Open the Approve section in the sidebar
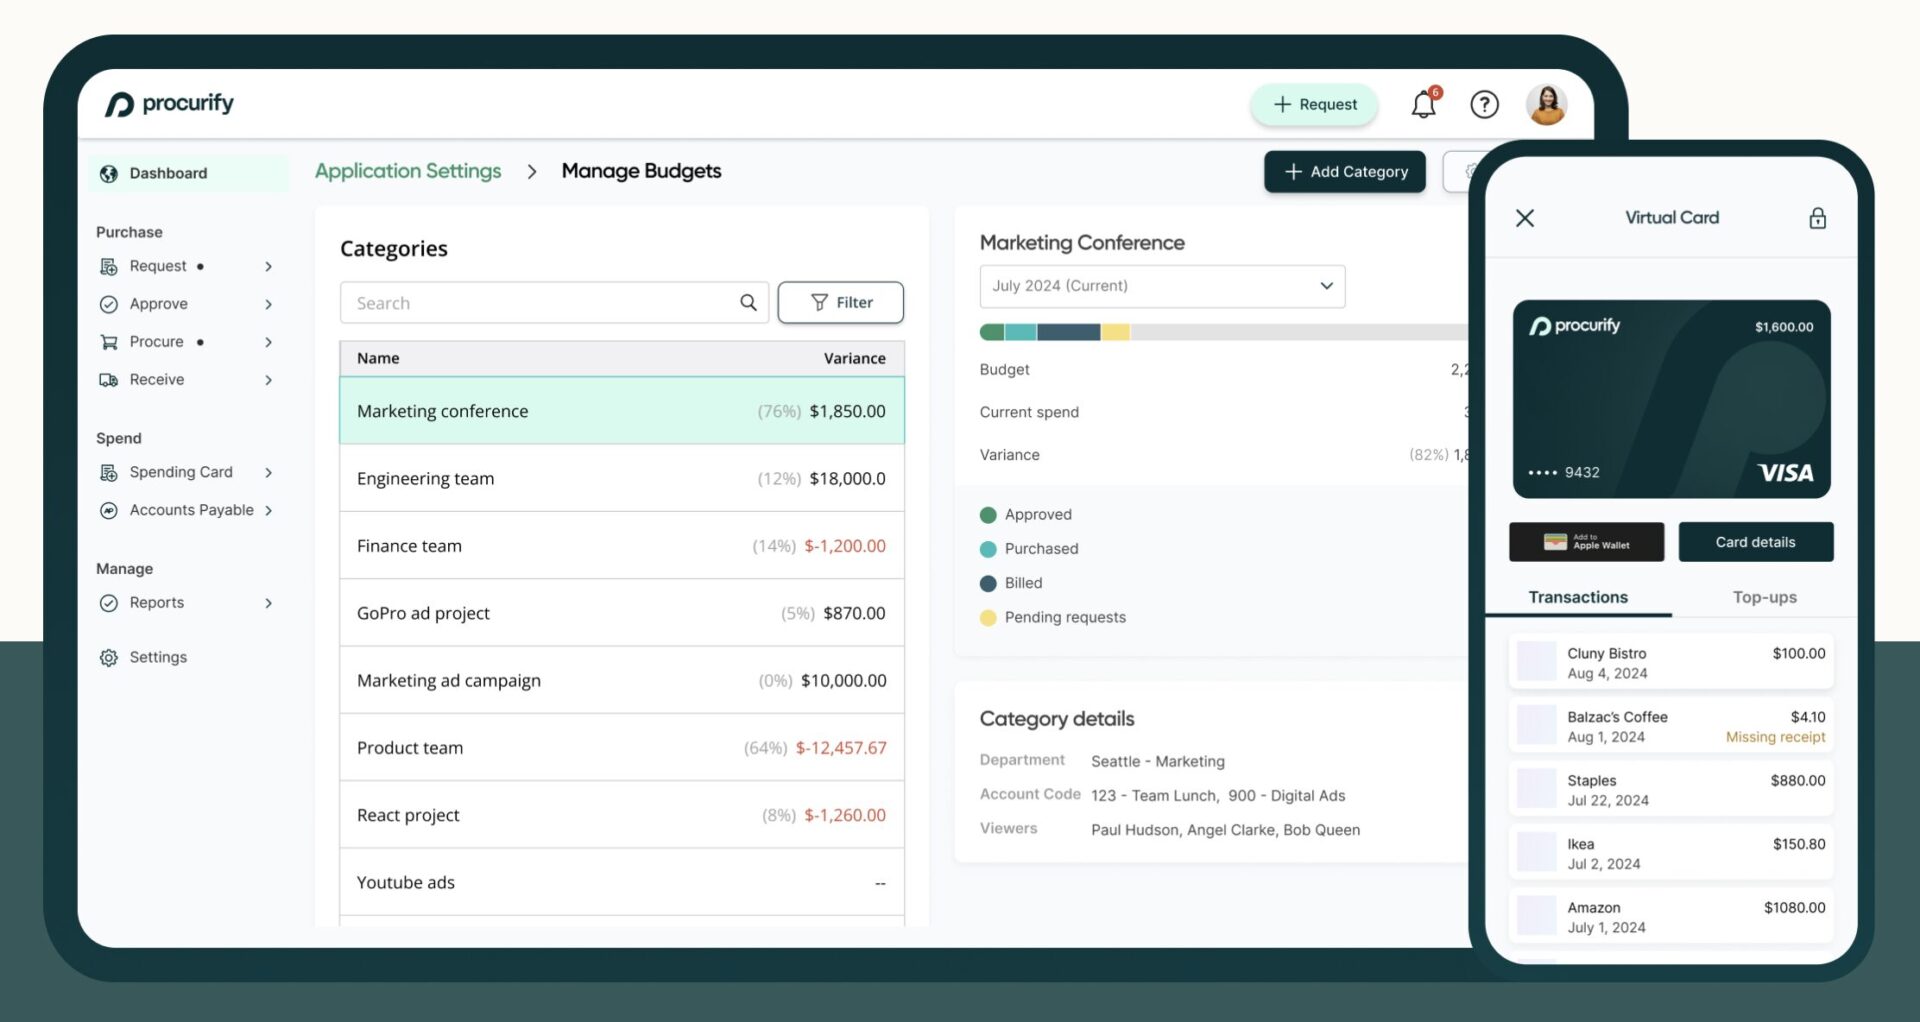 pyautogui.click(x=160, y=304)
